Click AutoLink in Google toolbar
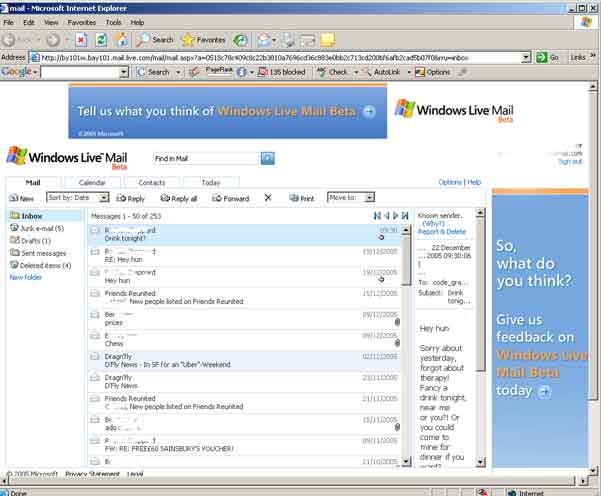Image resolution: width=601 pixels, height=496 pixels. pos(381,72)
